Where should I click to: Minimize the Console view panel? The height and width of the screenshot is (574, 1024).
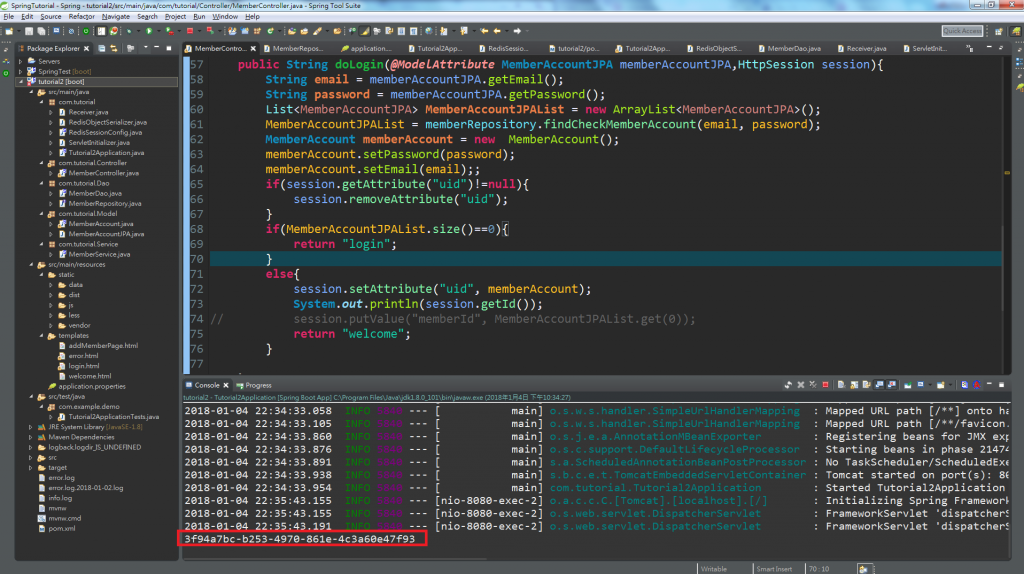989,385
